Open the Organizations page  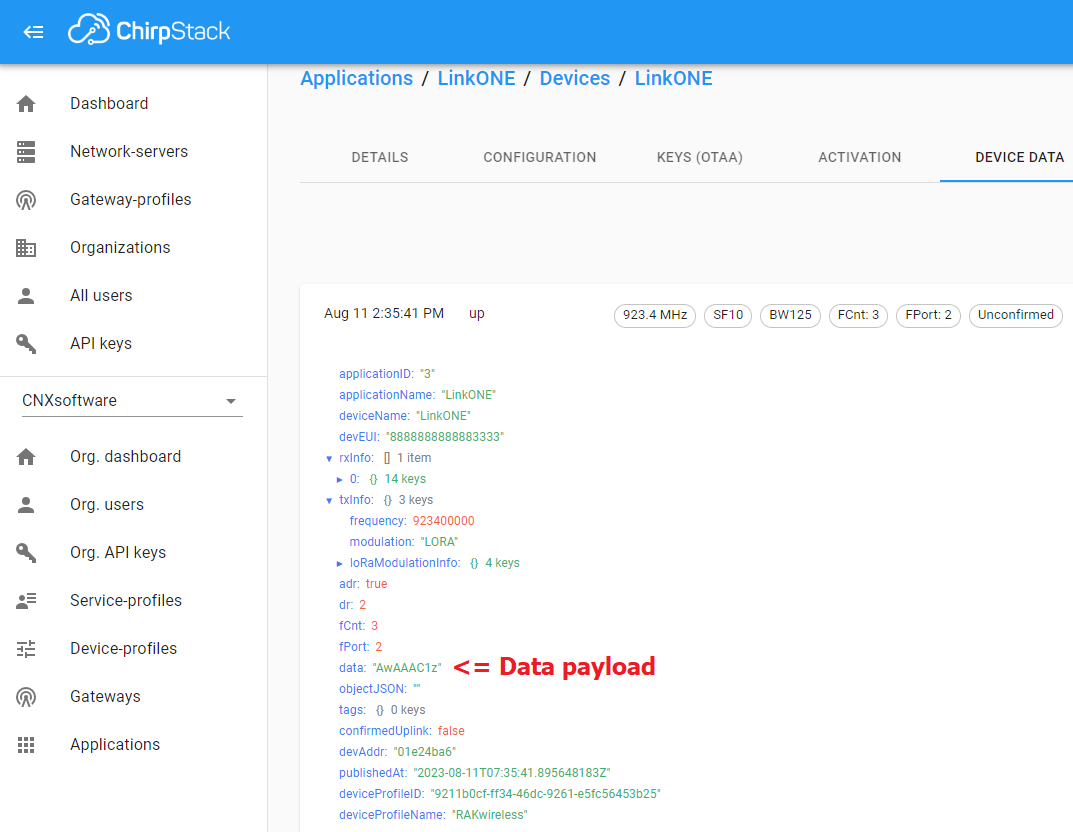pyautogui.click(x=120, y=247)
